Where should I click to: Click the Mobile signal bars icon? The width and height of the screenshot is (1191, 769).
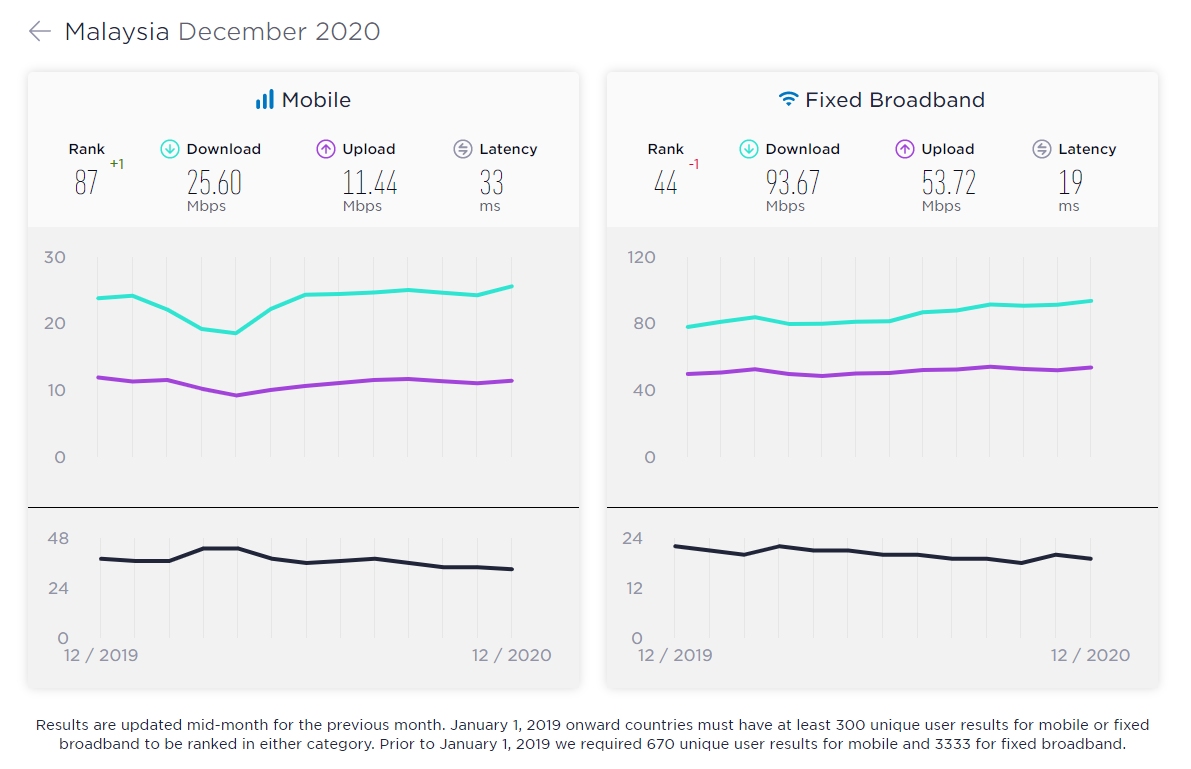[x=264, y=100]
